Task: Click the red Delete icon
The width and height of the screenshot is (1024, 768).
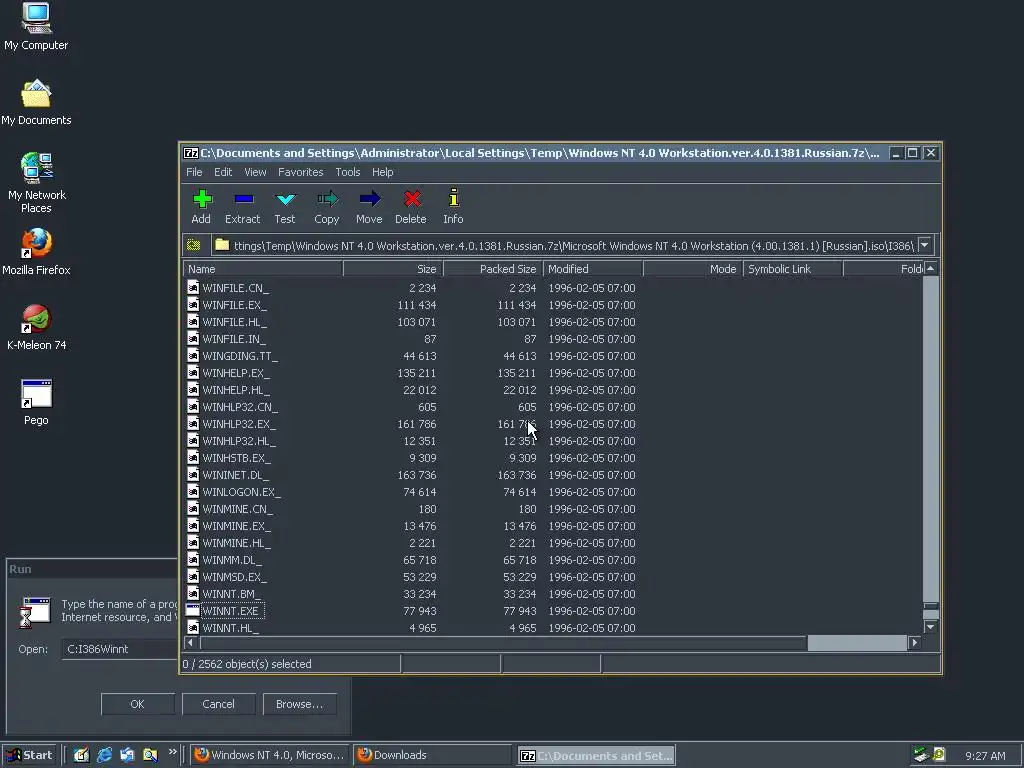Action: [411, 199]
